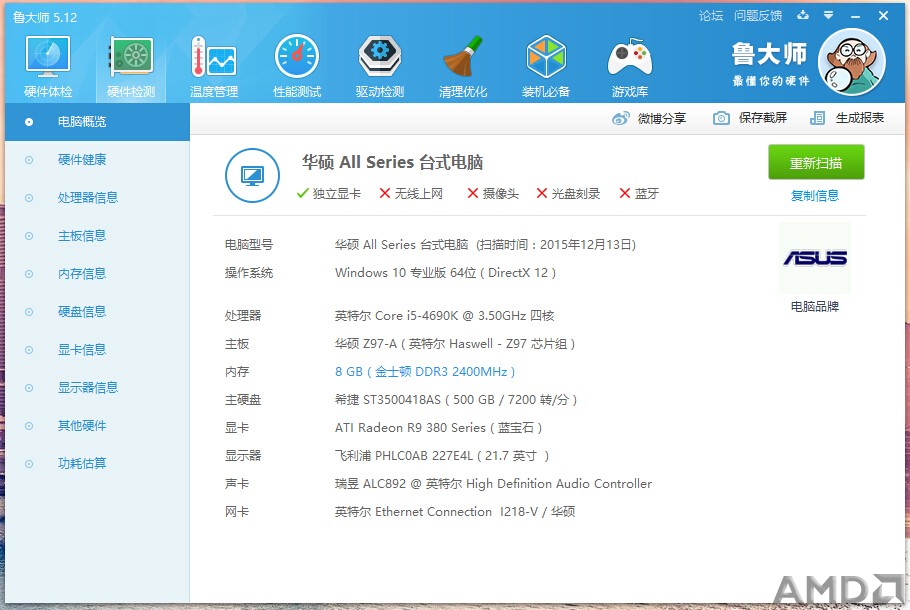The width and height of the screenshot is (910, 610).
Task: Click the desktop computer icon in circle
Action: 252,175
